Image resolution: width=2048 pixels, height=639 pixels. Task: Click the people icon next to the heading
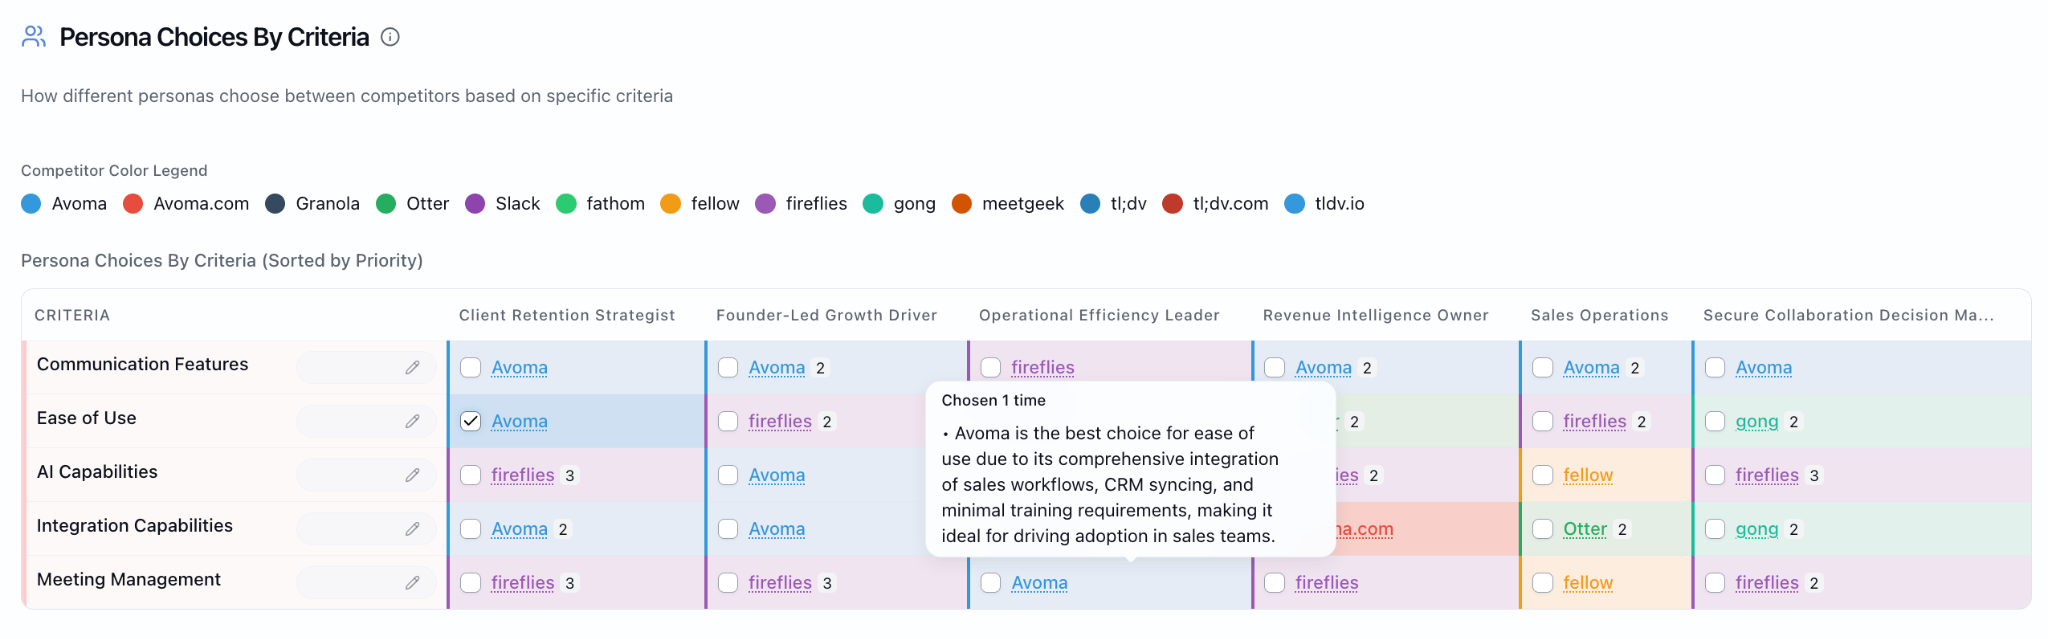[x=34, y=37]
